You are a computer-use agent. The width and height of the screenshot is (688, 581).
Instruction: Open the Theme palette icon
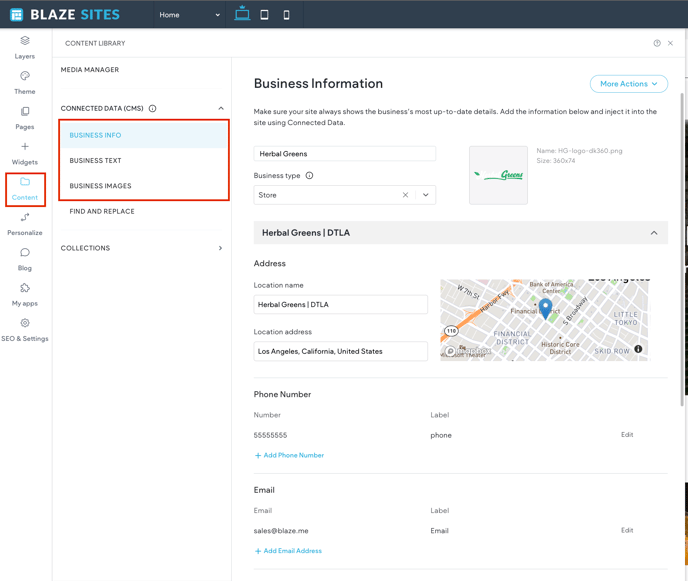point(25,76)
